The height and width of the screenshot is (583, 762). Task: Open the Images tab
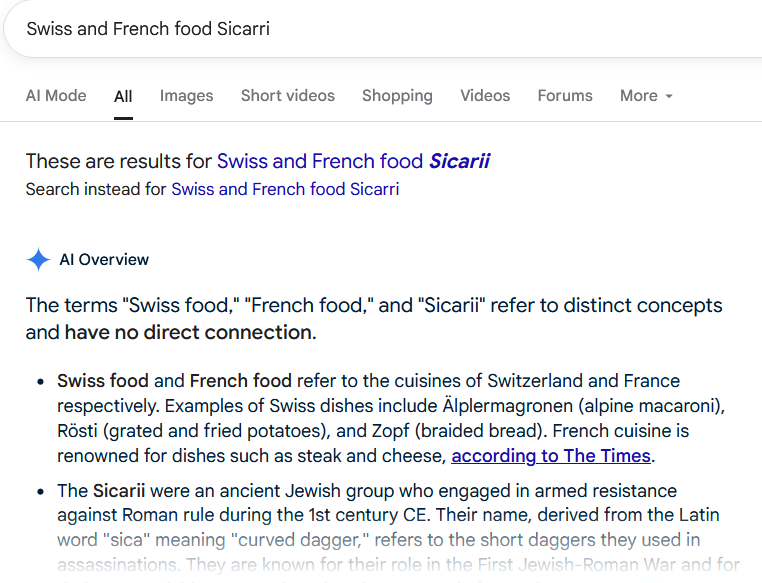pyautogui.click(x=186, y=96)
